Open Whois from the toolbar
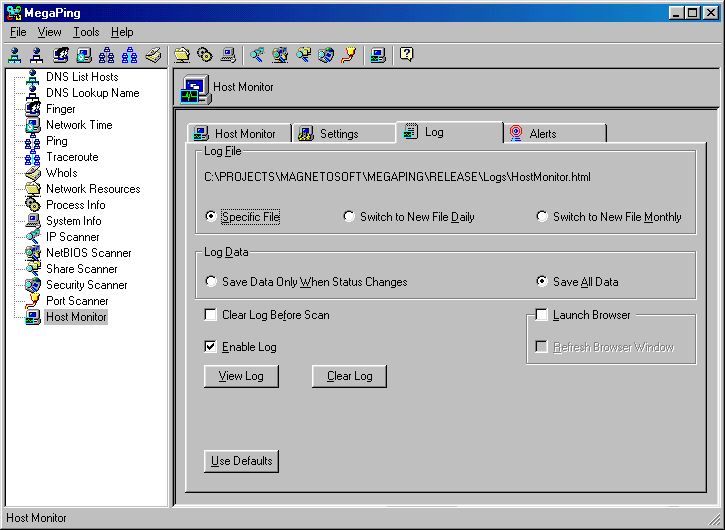 pyautogui.click(x=153, y=55)
